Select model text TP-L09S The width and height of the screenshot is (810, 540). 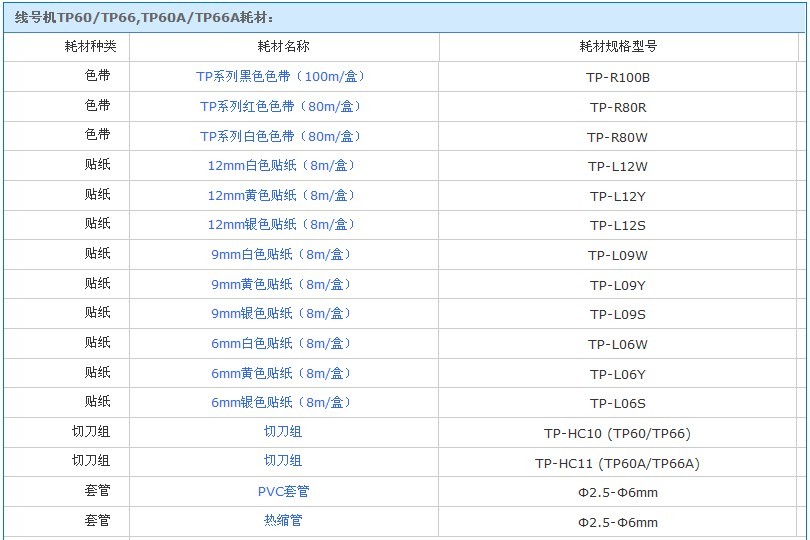(x=618, y=315)
